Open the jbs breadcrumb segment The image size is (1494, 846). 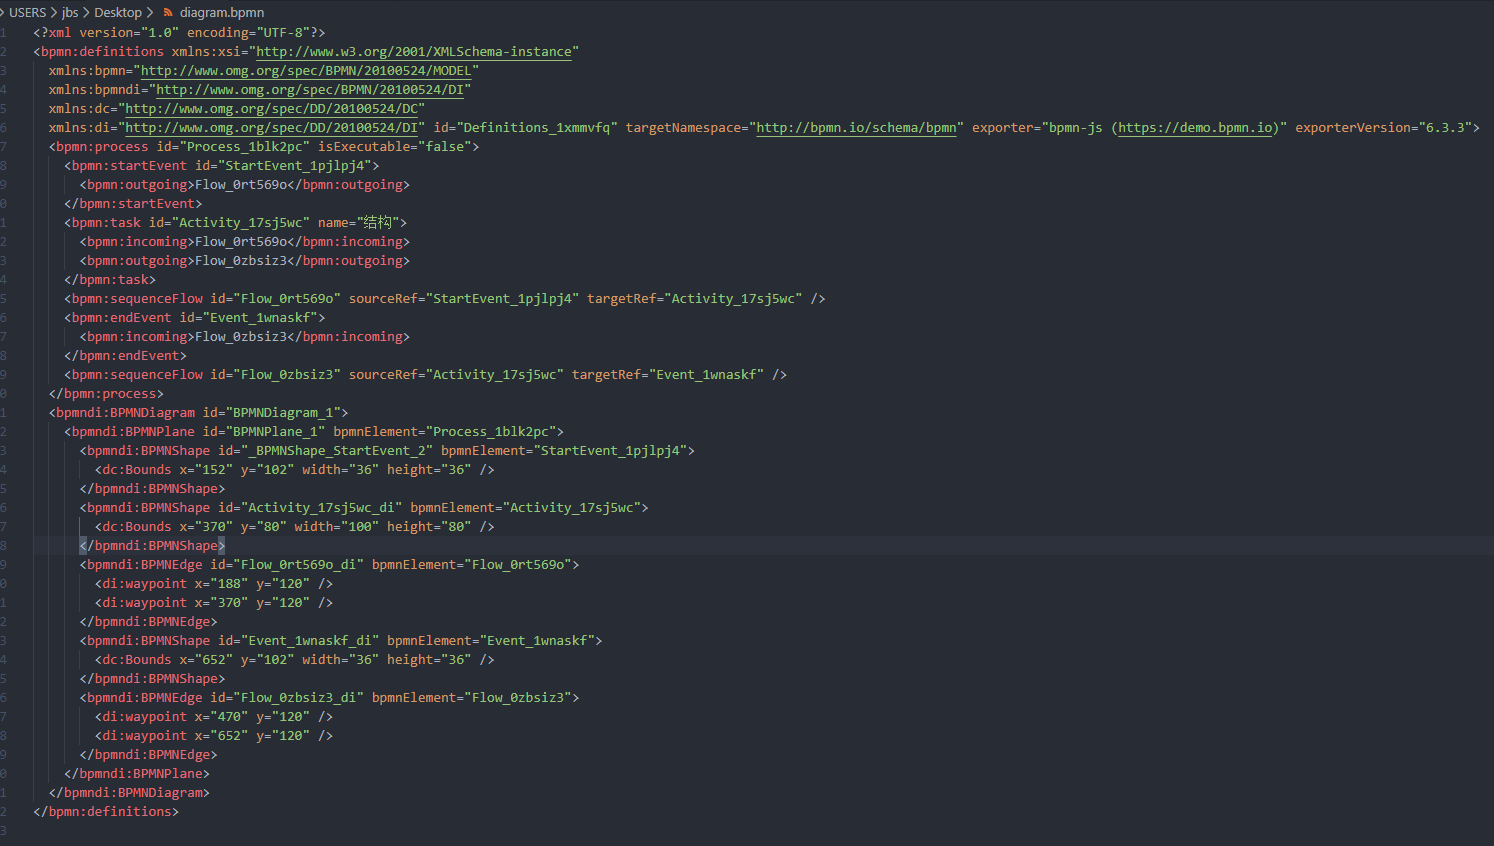[70, 13]
